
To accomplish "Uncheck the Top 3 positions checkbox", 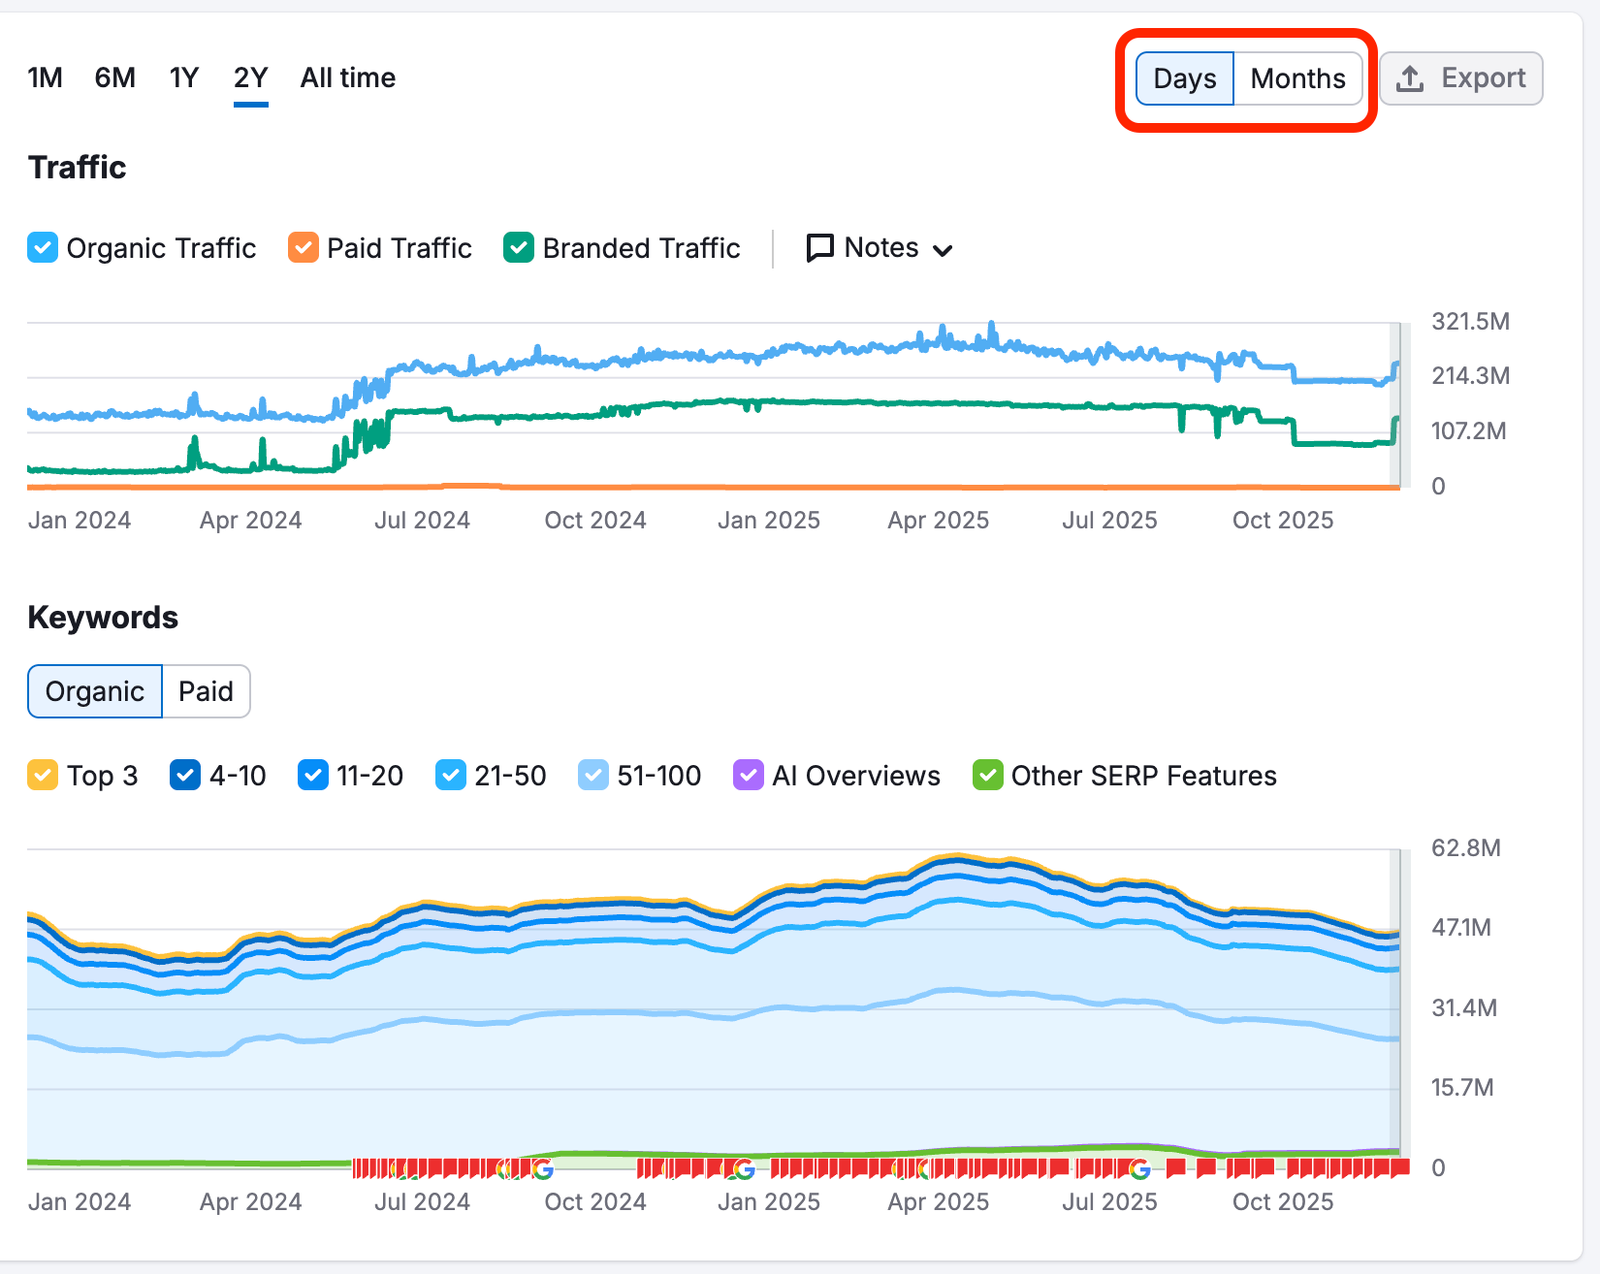I will click(41, 775).
